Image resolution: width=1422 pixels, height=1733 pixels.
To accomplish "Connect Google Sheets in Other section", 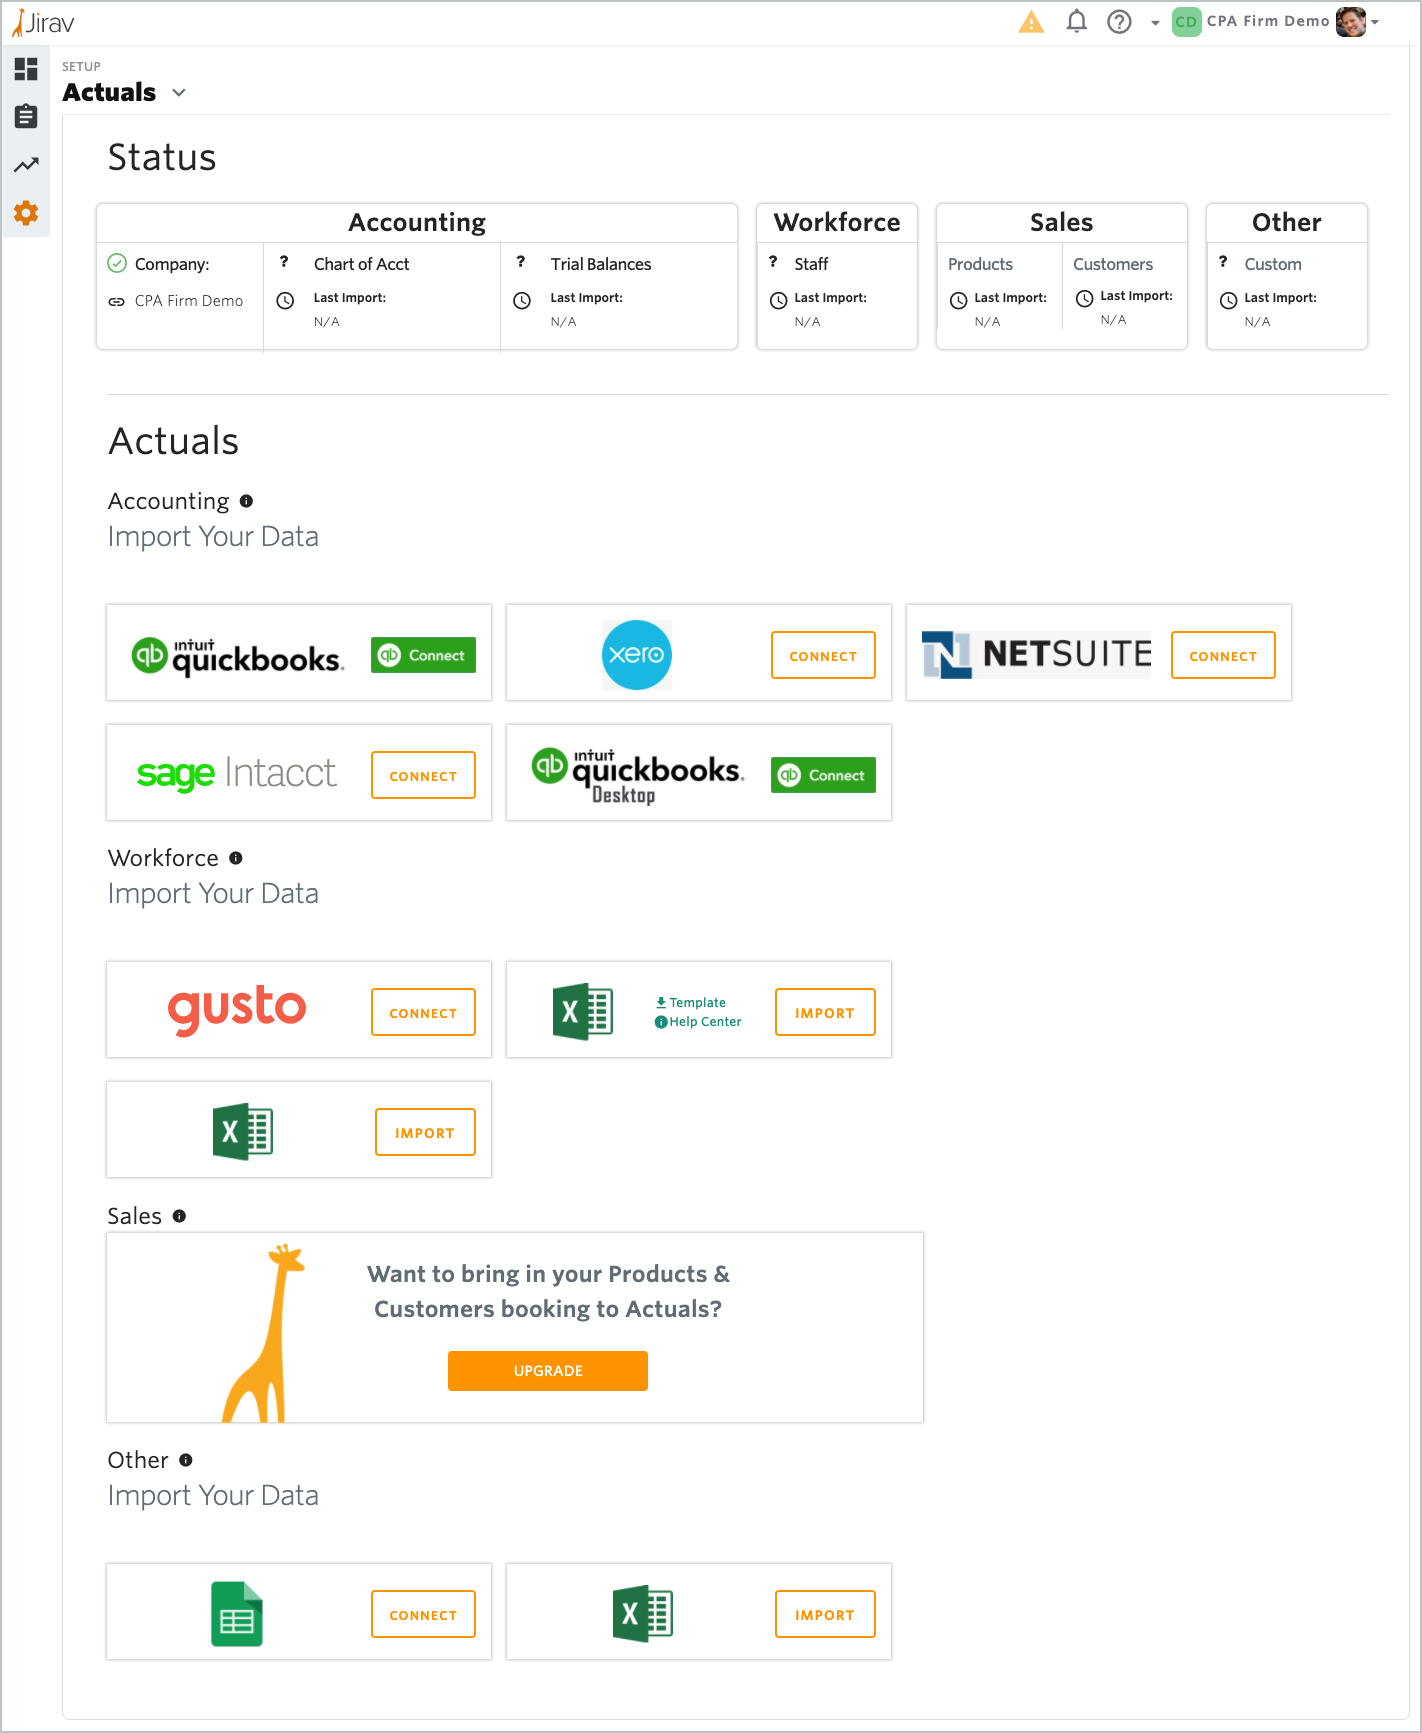I will click(x=423, y=1614).
